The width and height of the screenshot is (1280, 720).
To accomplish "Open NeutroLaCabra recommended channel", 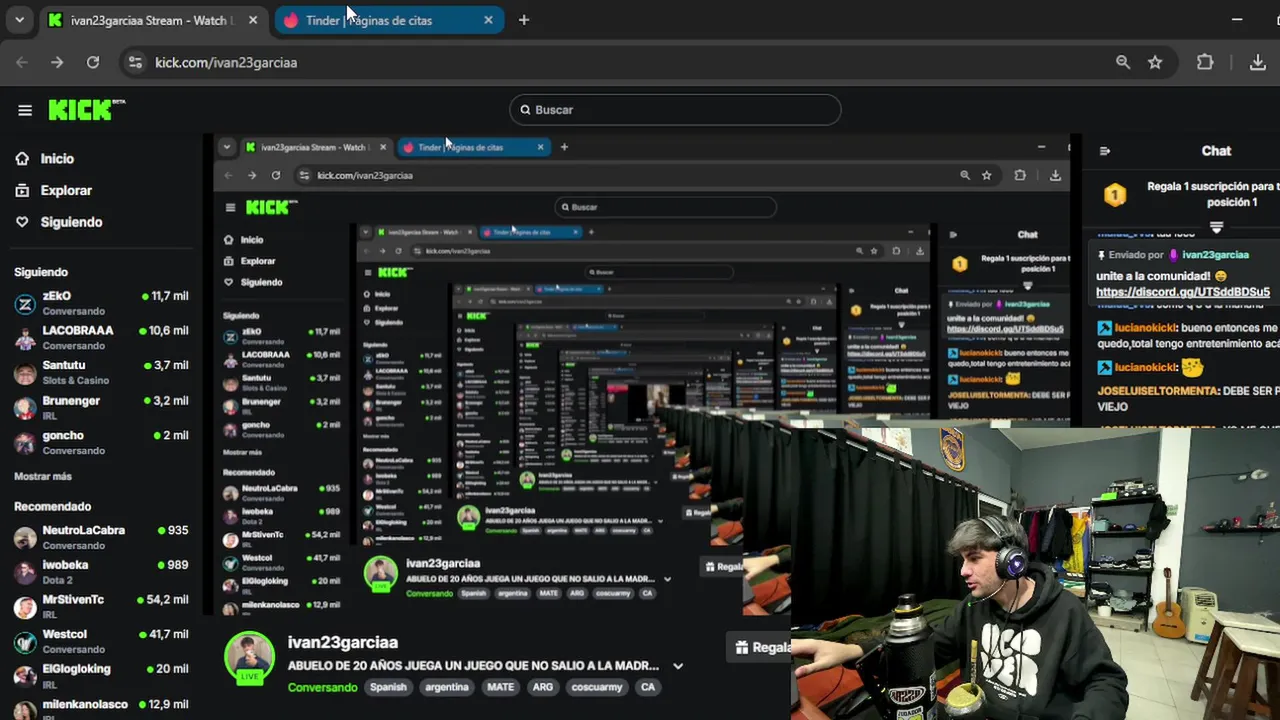I will click(100, 537).
